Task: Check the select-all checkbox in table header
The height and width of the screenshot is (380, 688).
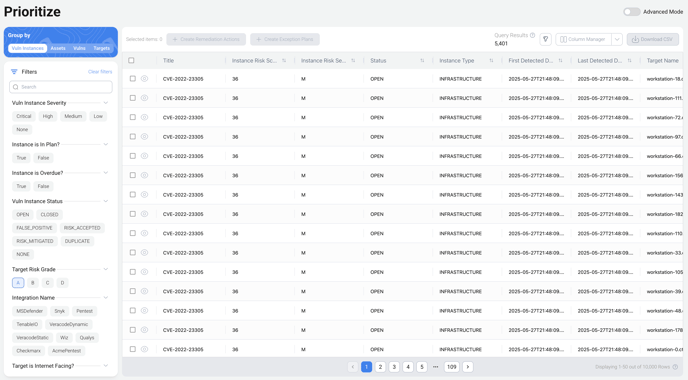Action: pyautogui.click(x=131, y=61)
